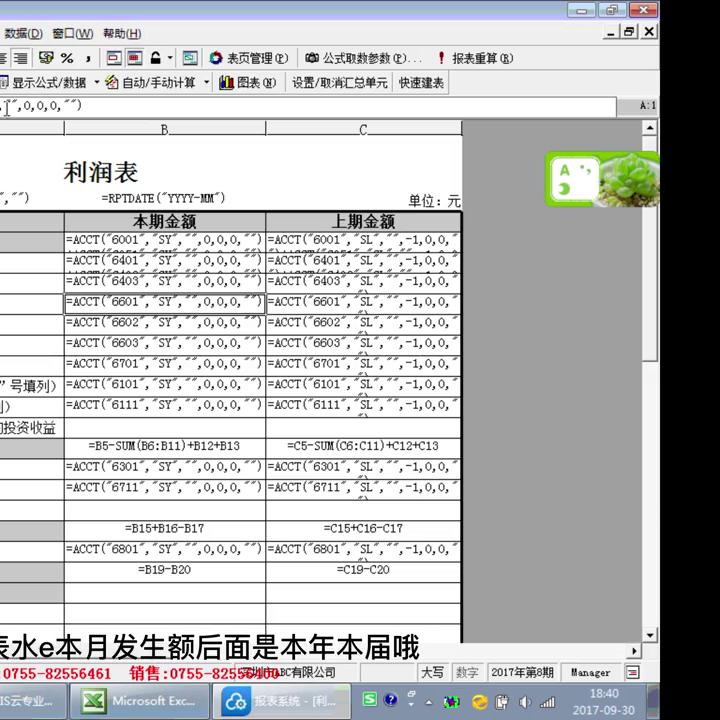Viewport: 720px width, 720px height.
Task: Click the green input method floating widget
Action: (x=602, y=180)
